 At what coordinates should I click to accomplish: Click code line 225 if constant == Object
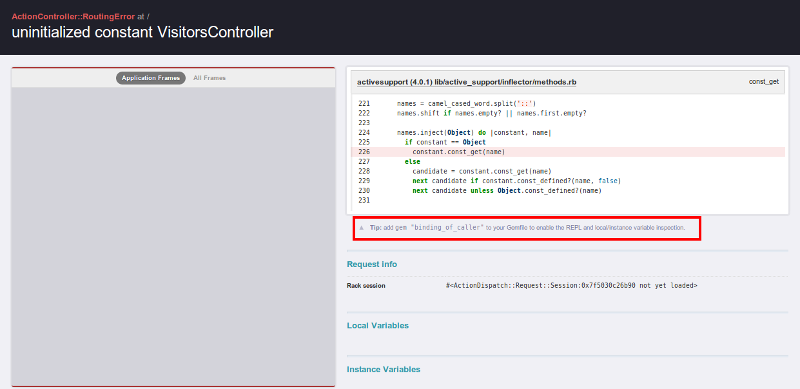(445, 142)
